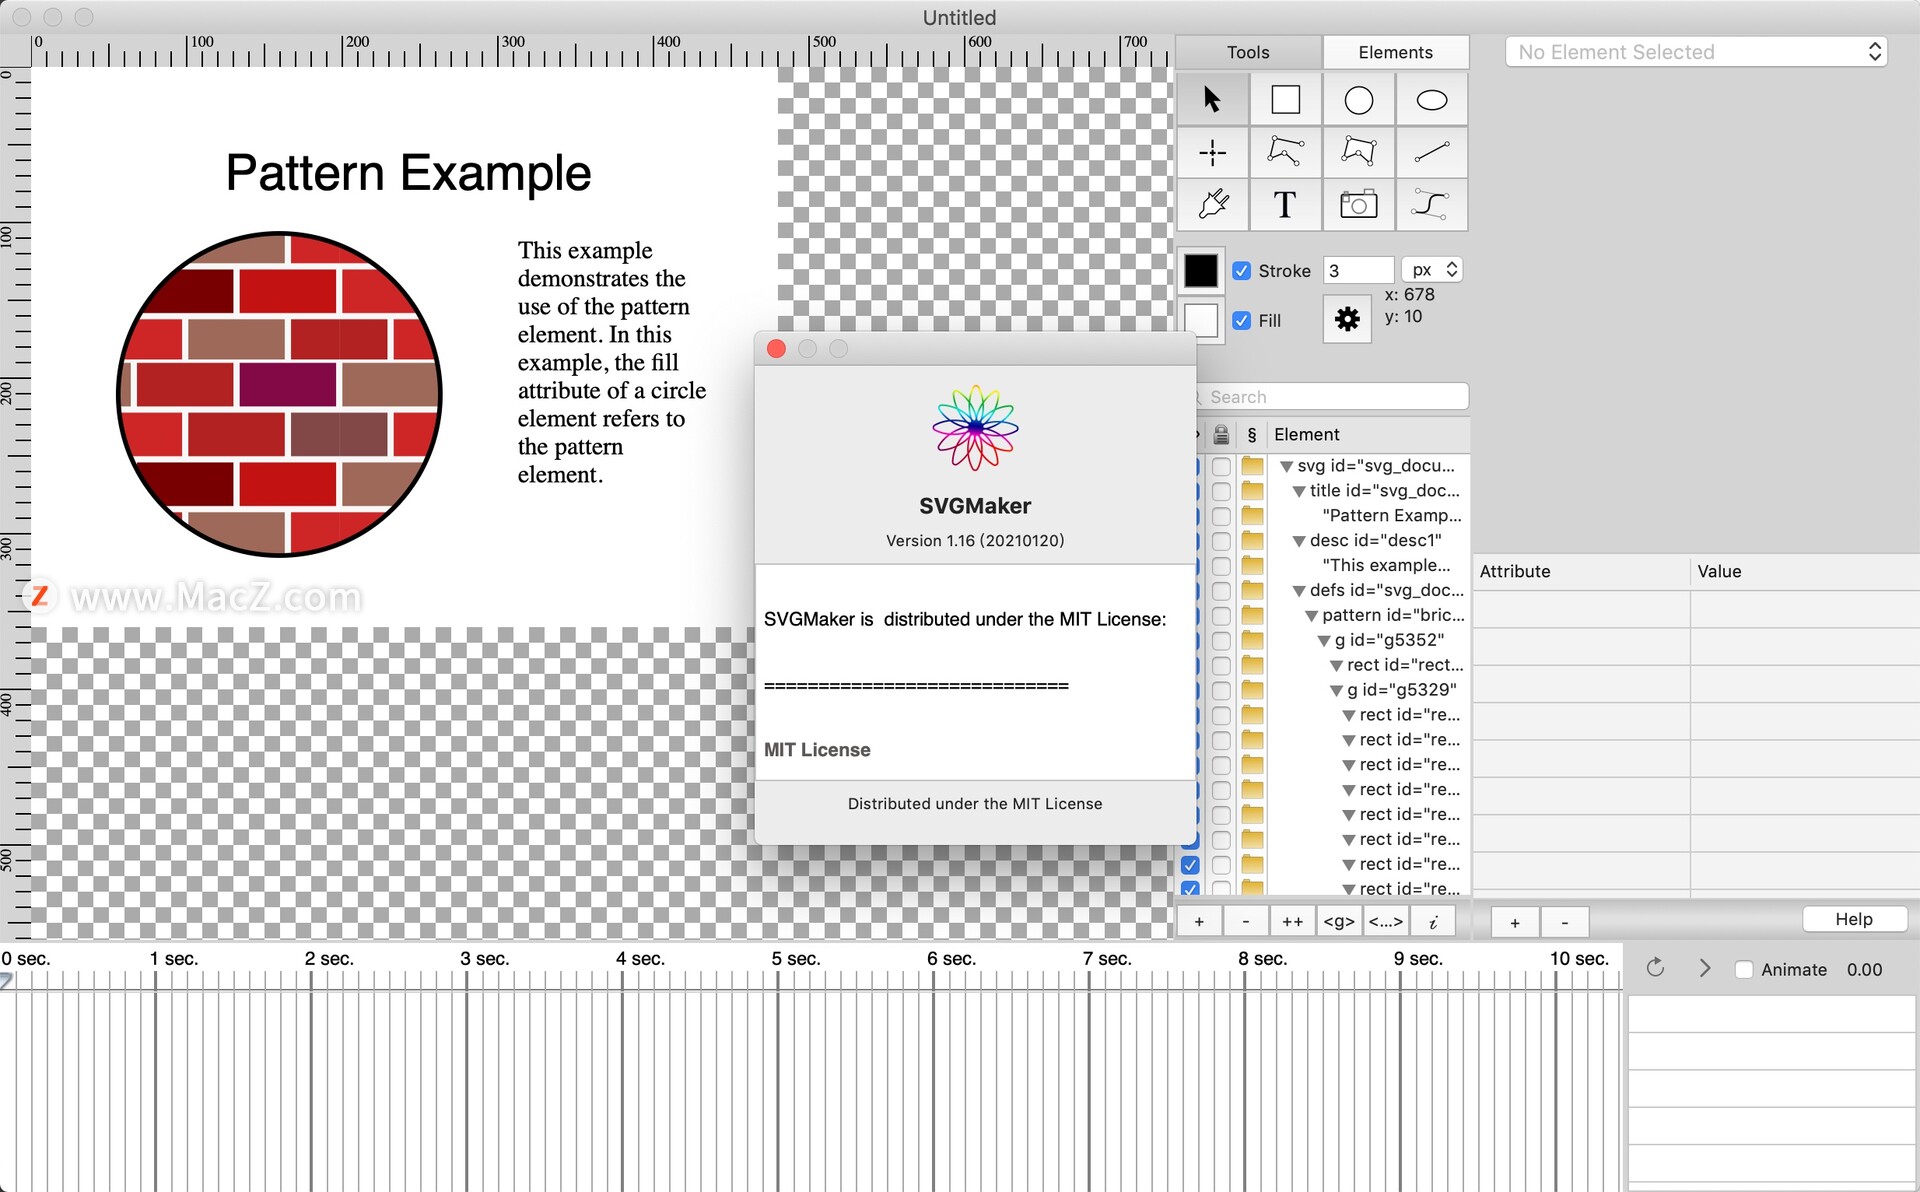Click the '++' duplicate element button
This screenshot has height=1192, width=1920.
(1292, 921)
